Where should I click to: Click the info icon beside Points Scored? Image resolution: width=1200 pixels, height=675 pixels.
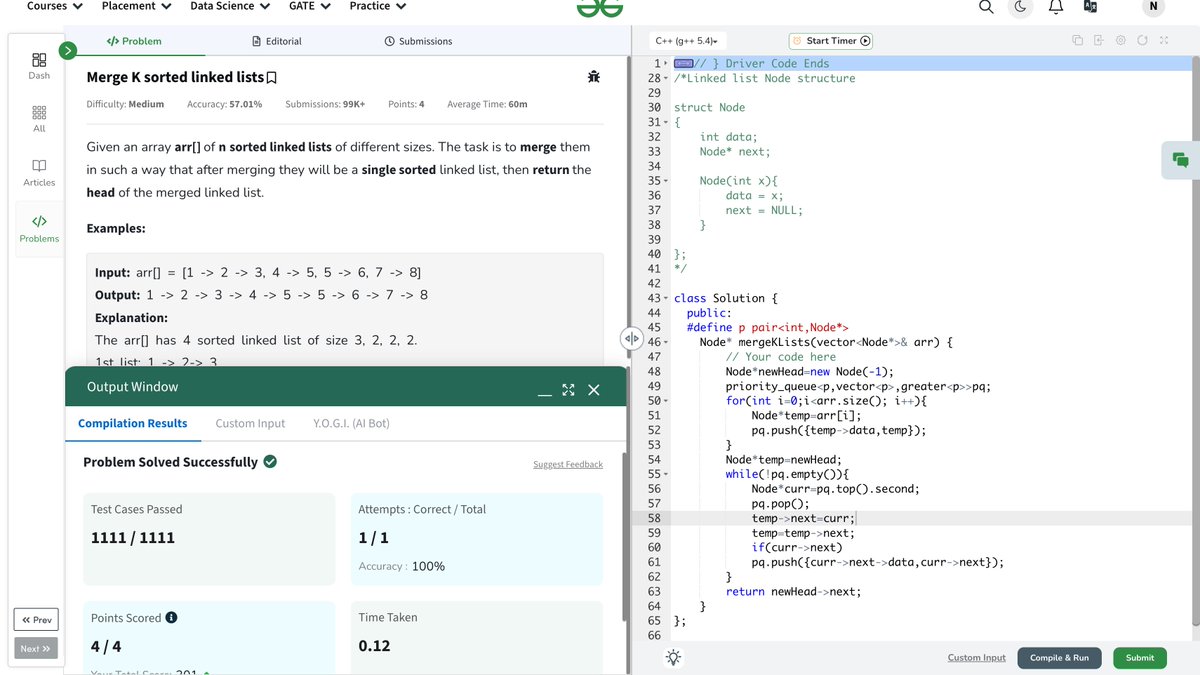point(172,618)
